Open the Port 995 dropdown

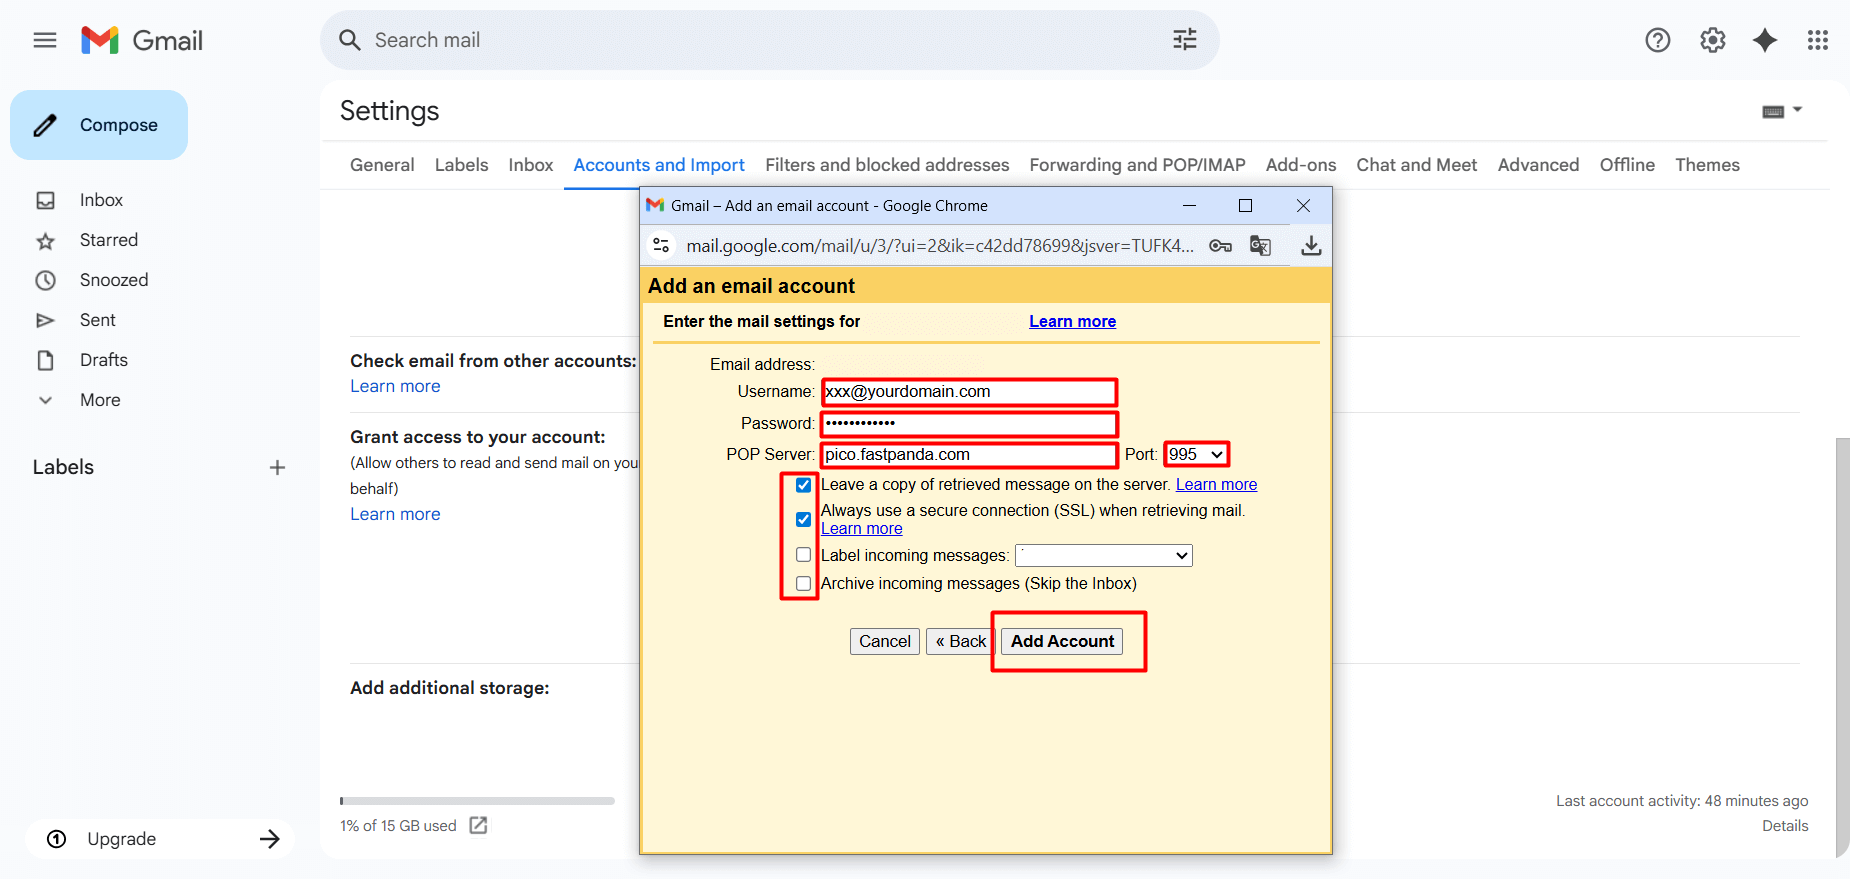[1196, 454]
